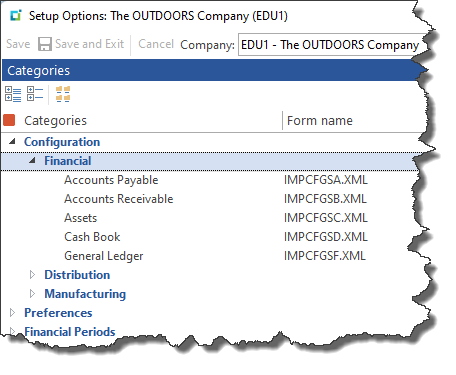Choose the Cash Book entry
The width and height of the screenshot is (456, 375).
click(92, 237)
